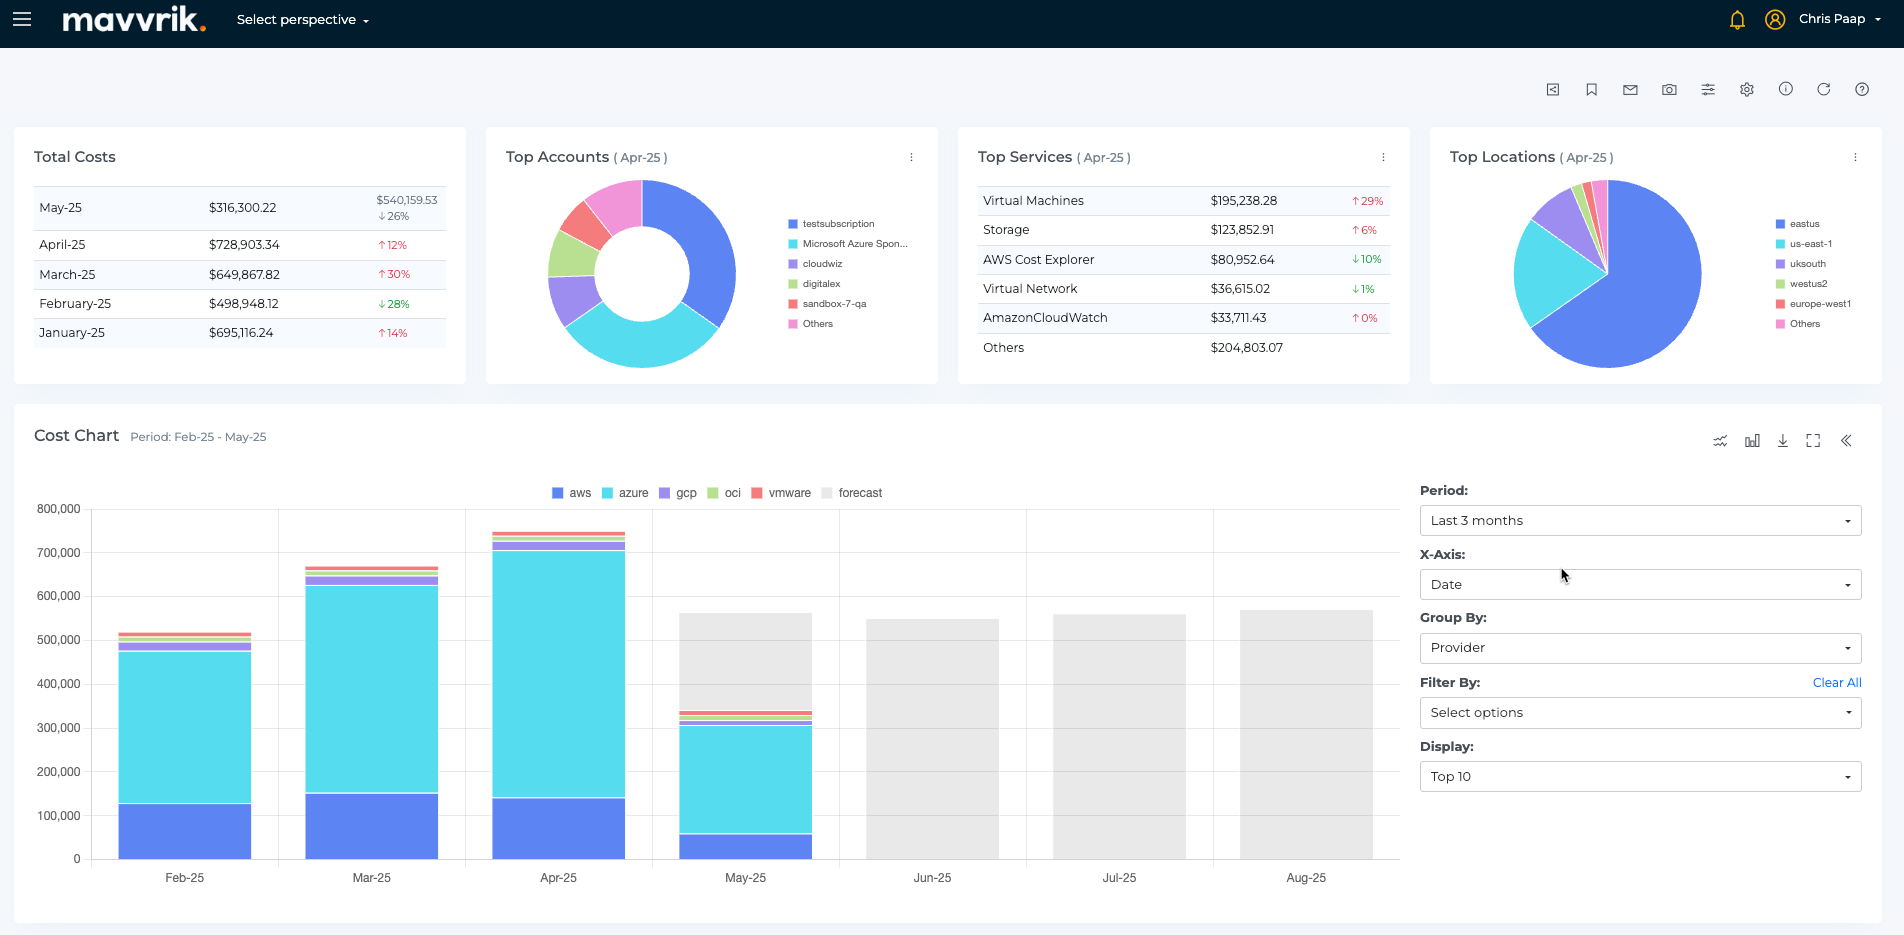Bookmark this dashboard view
This screenshot has height=935, width=1904.
pos(1591,90)
